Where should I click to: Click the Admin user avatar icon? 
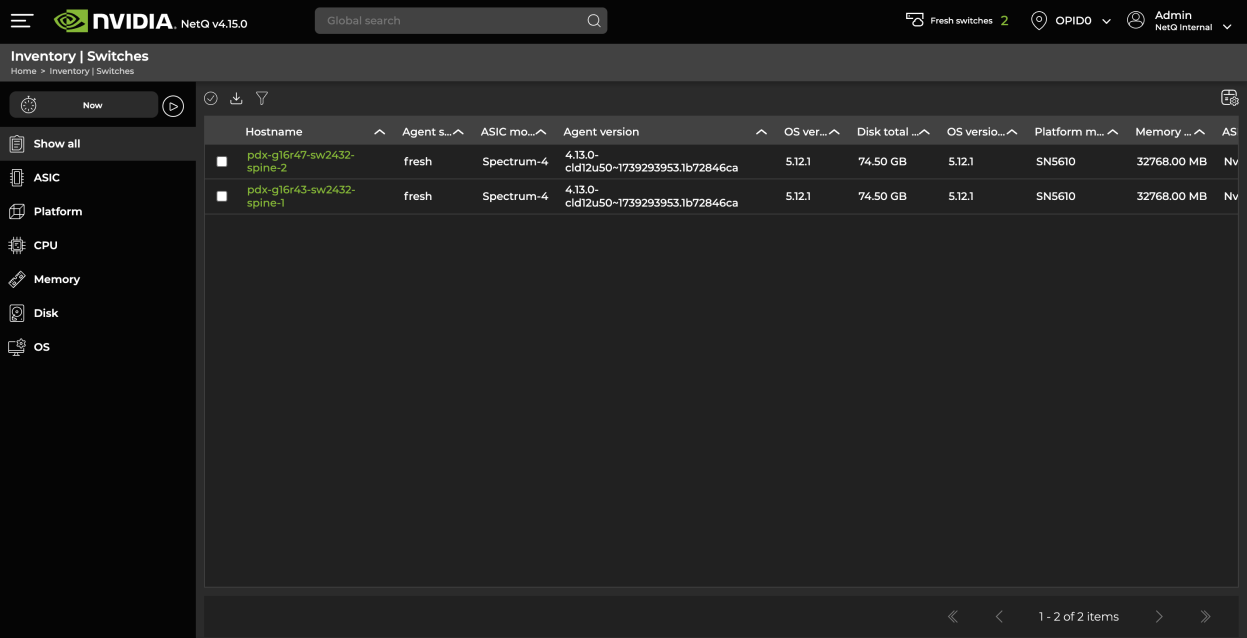click(x=1136, y=20)
